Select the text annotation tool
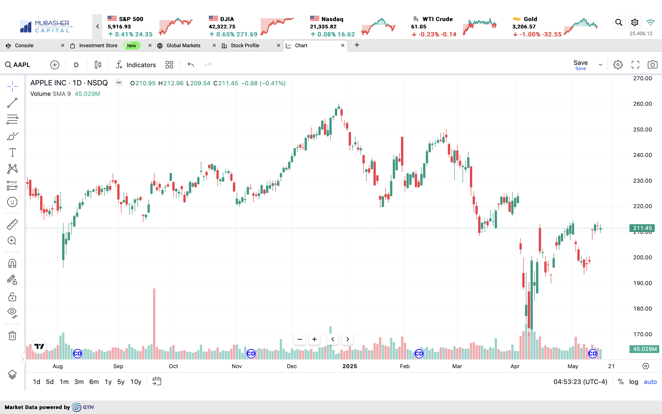This screenshot has width=662, height=414. (x=12, y=153)
